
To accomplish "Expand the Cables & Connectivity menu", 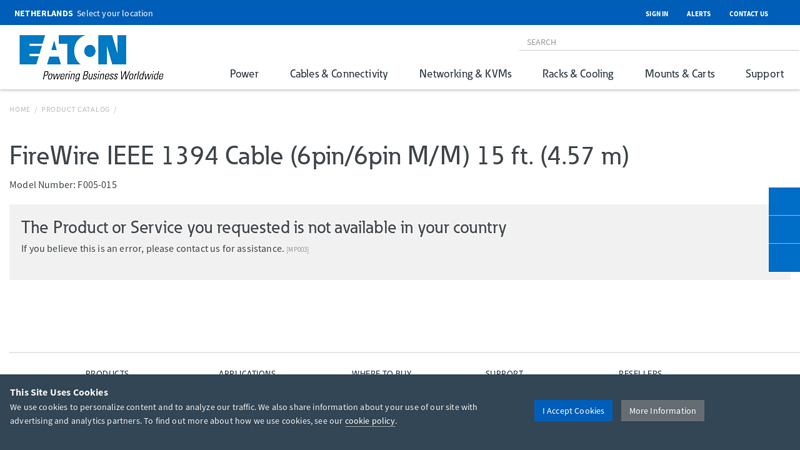I will (x=339, y=74).
